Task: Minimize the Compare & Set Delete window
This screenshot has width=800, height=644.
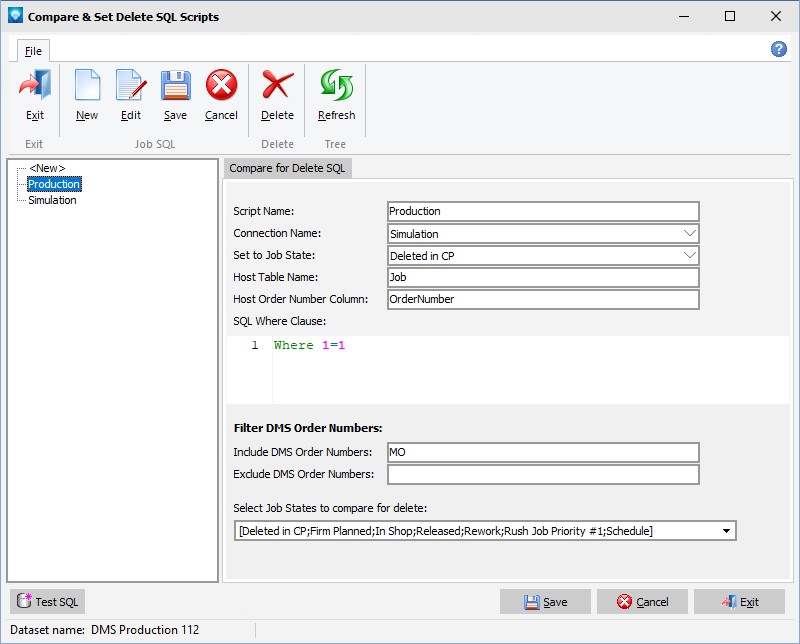Action: [684, 16]
